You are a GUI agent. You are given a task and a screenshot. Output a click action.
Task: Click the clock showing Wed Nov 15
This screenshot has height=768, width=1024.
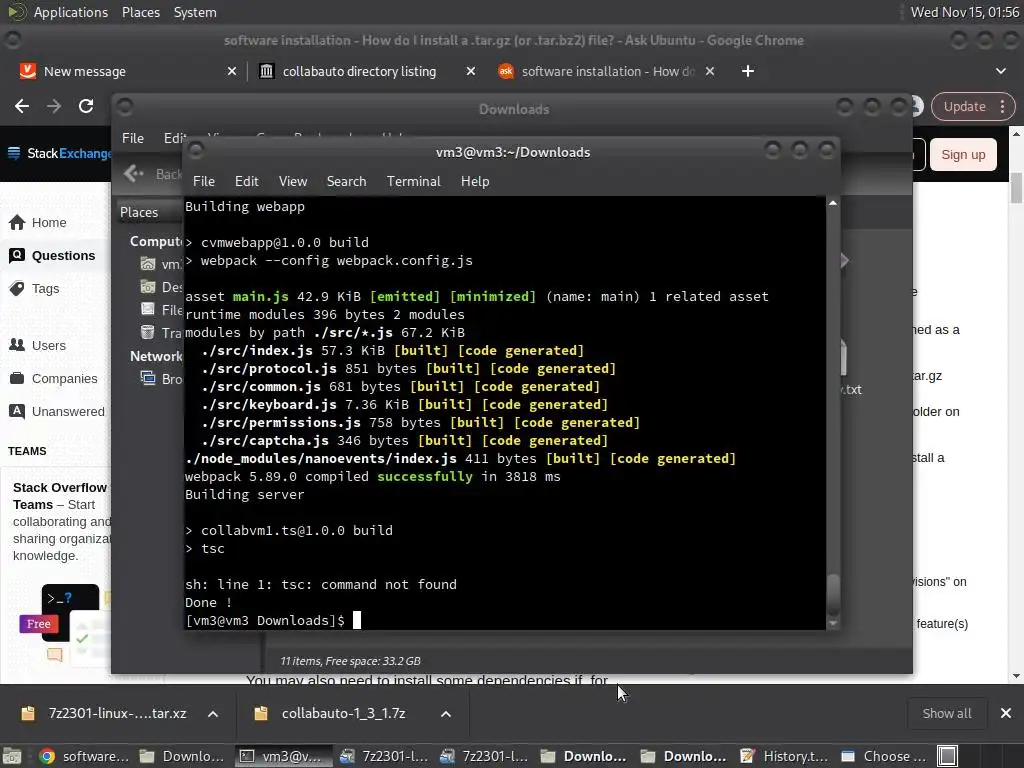[x=965, y=12]
